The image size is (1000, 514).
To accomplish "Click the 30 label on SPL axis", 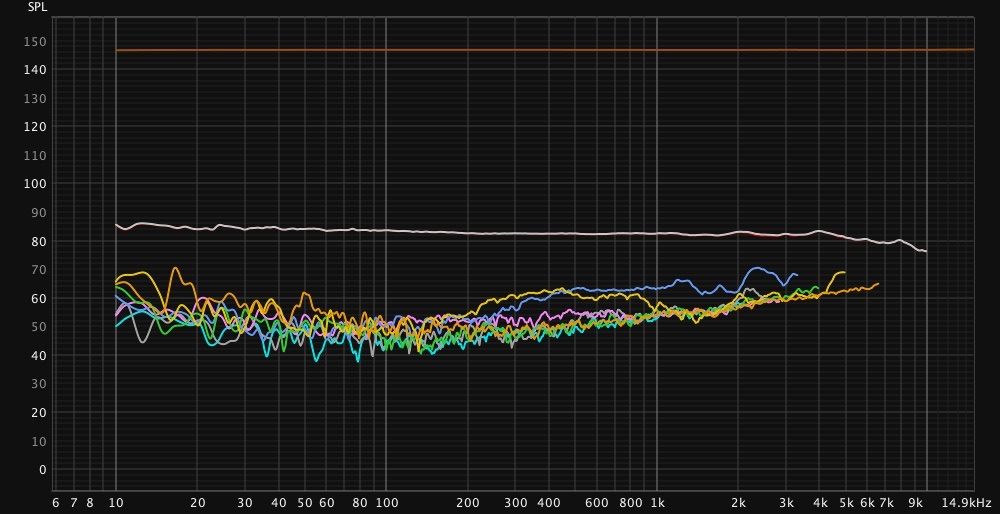I will coord(41,384).
